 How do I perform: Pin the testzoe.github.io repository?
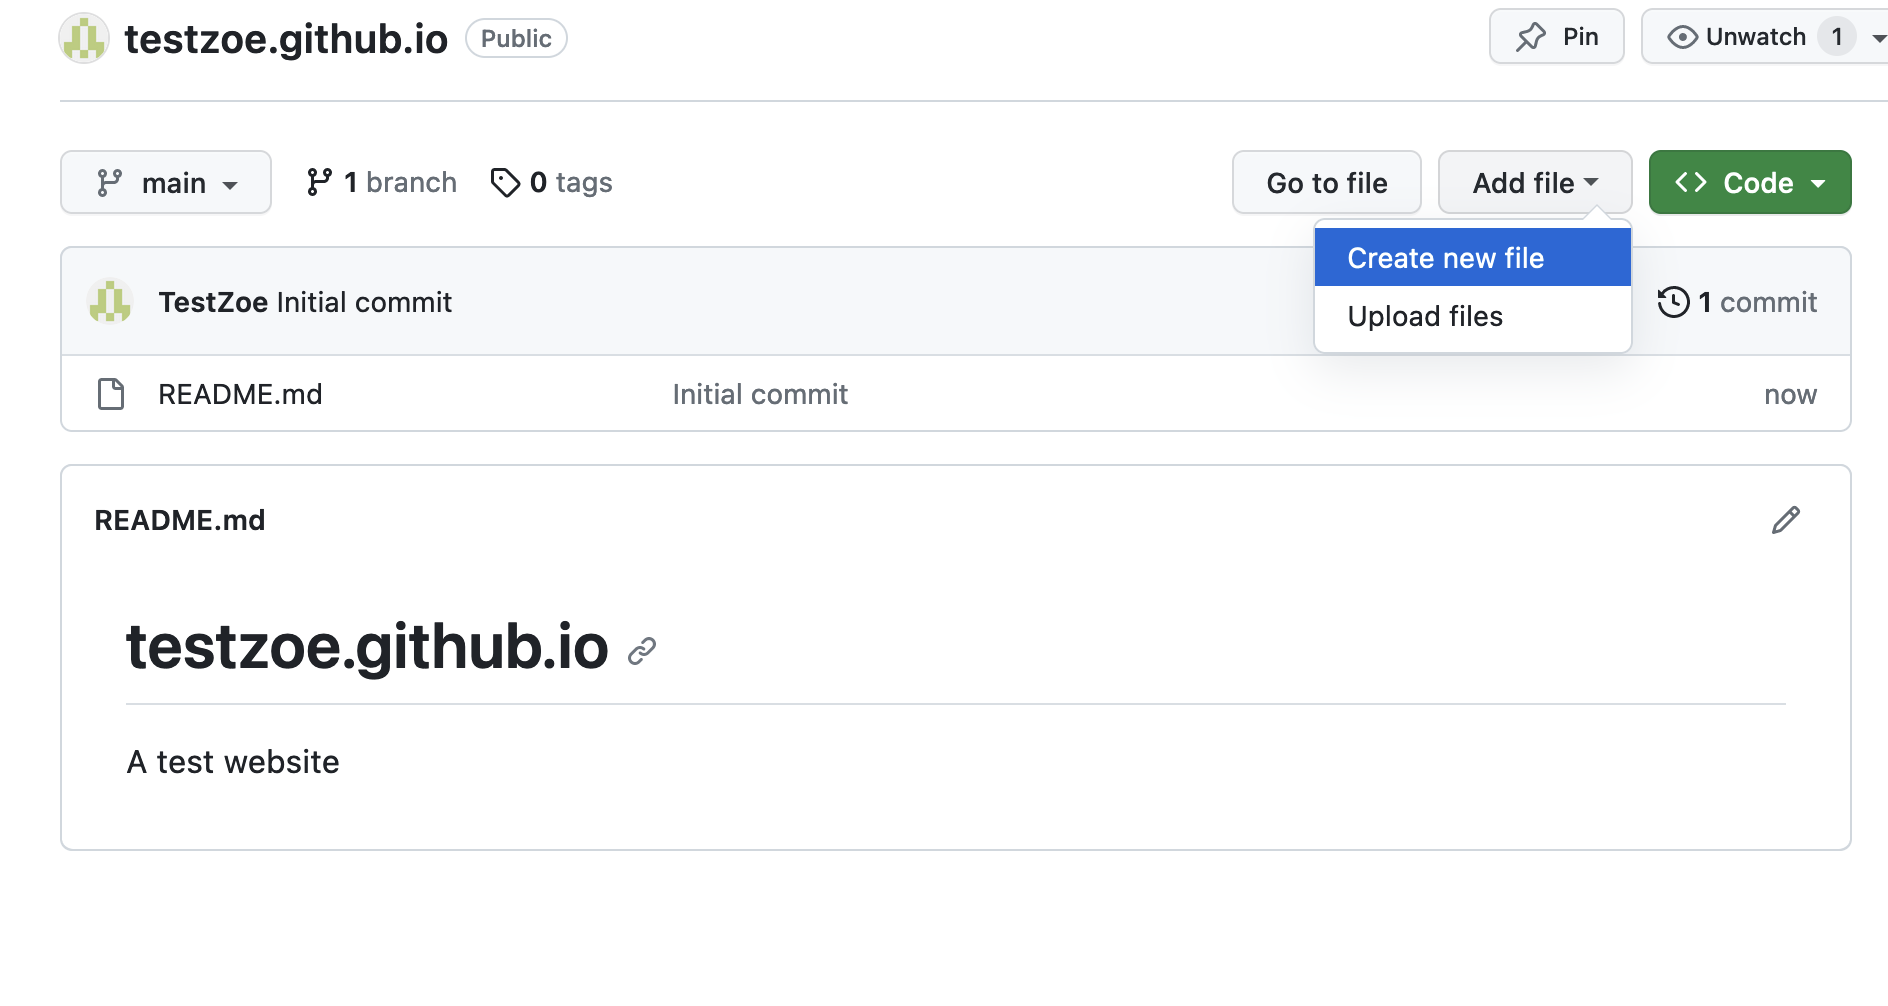click(1556, 37)
